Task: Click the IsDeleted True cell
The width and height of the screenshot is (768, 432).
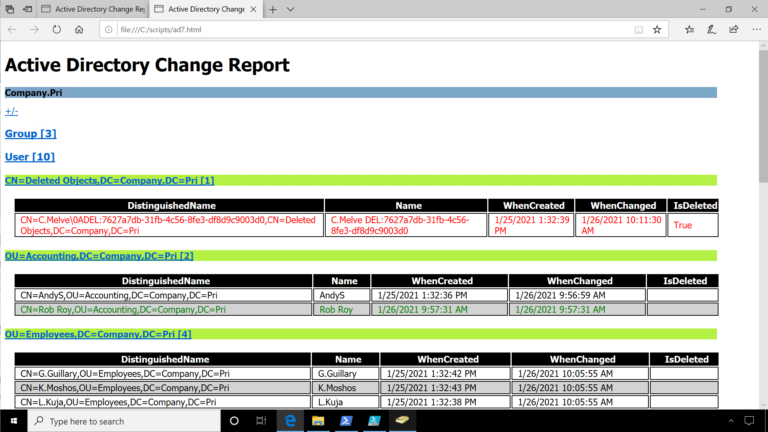Action: pos(693,225)
